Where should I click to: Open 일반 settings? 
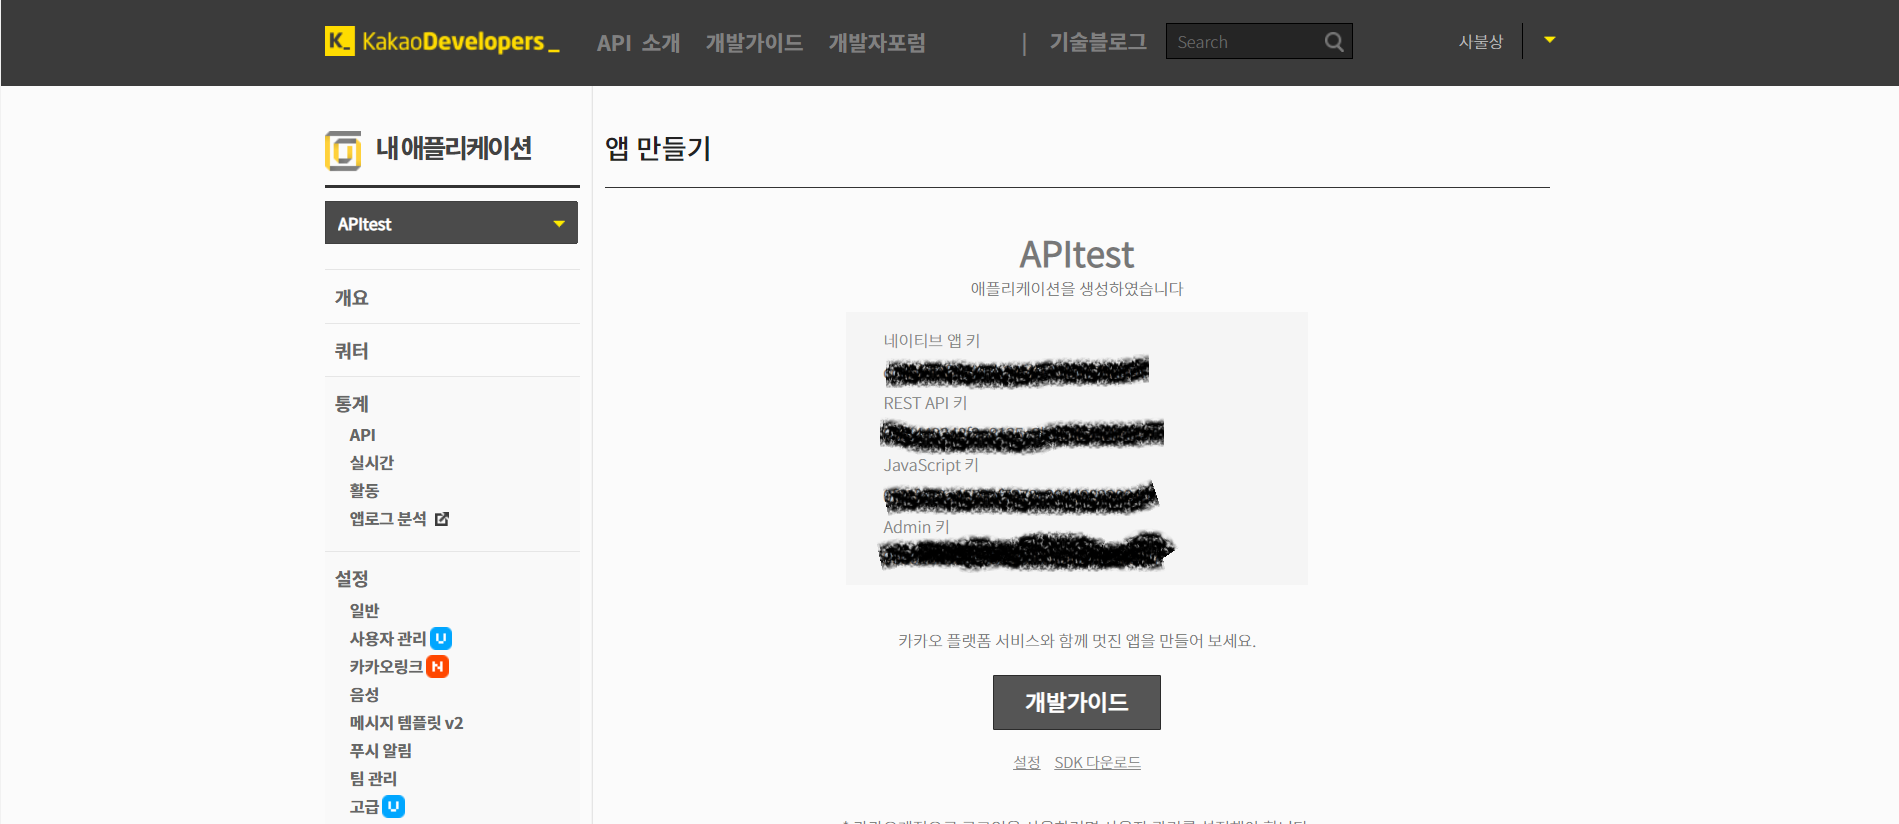364,611
